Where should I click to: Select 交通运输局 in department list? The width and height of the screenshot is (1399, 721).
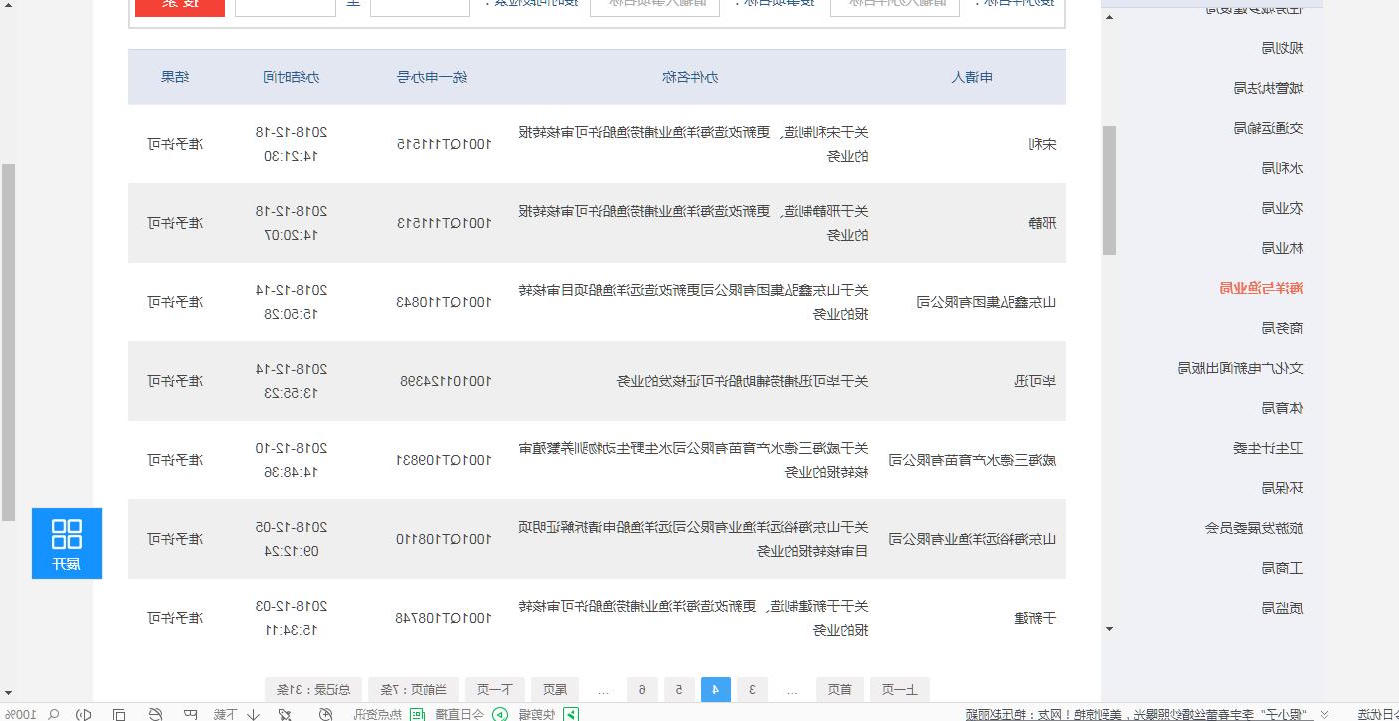[1269, 128]
